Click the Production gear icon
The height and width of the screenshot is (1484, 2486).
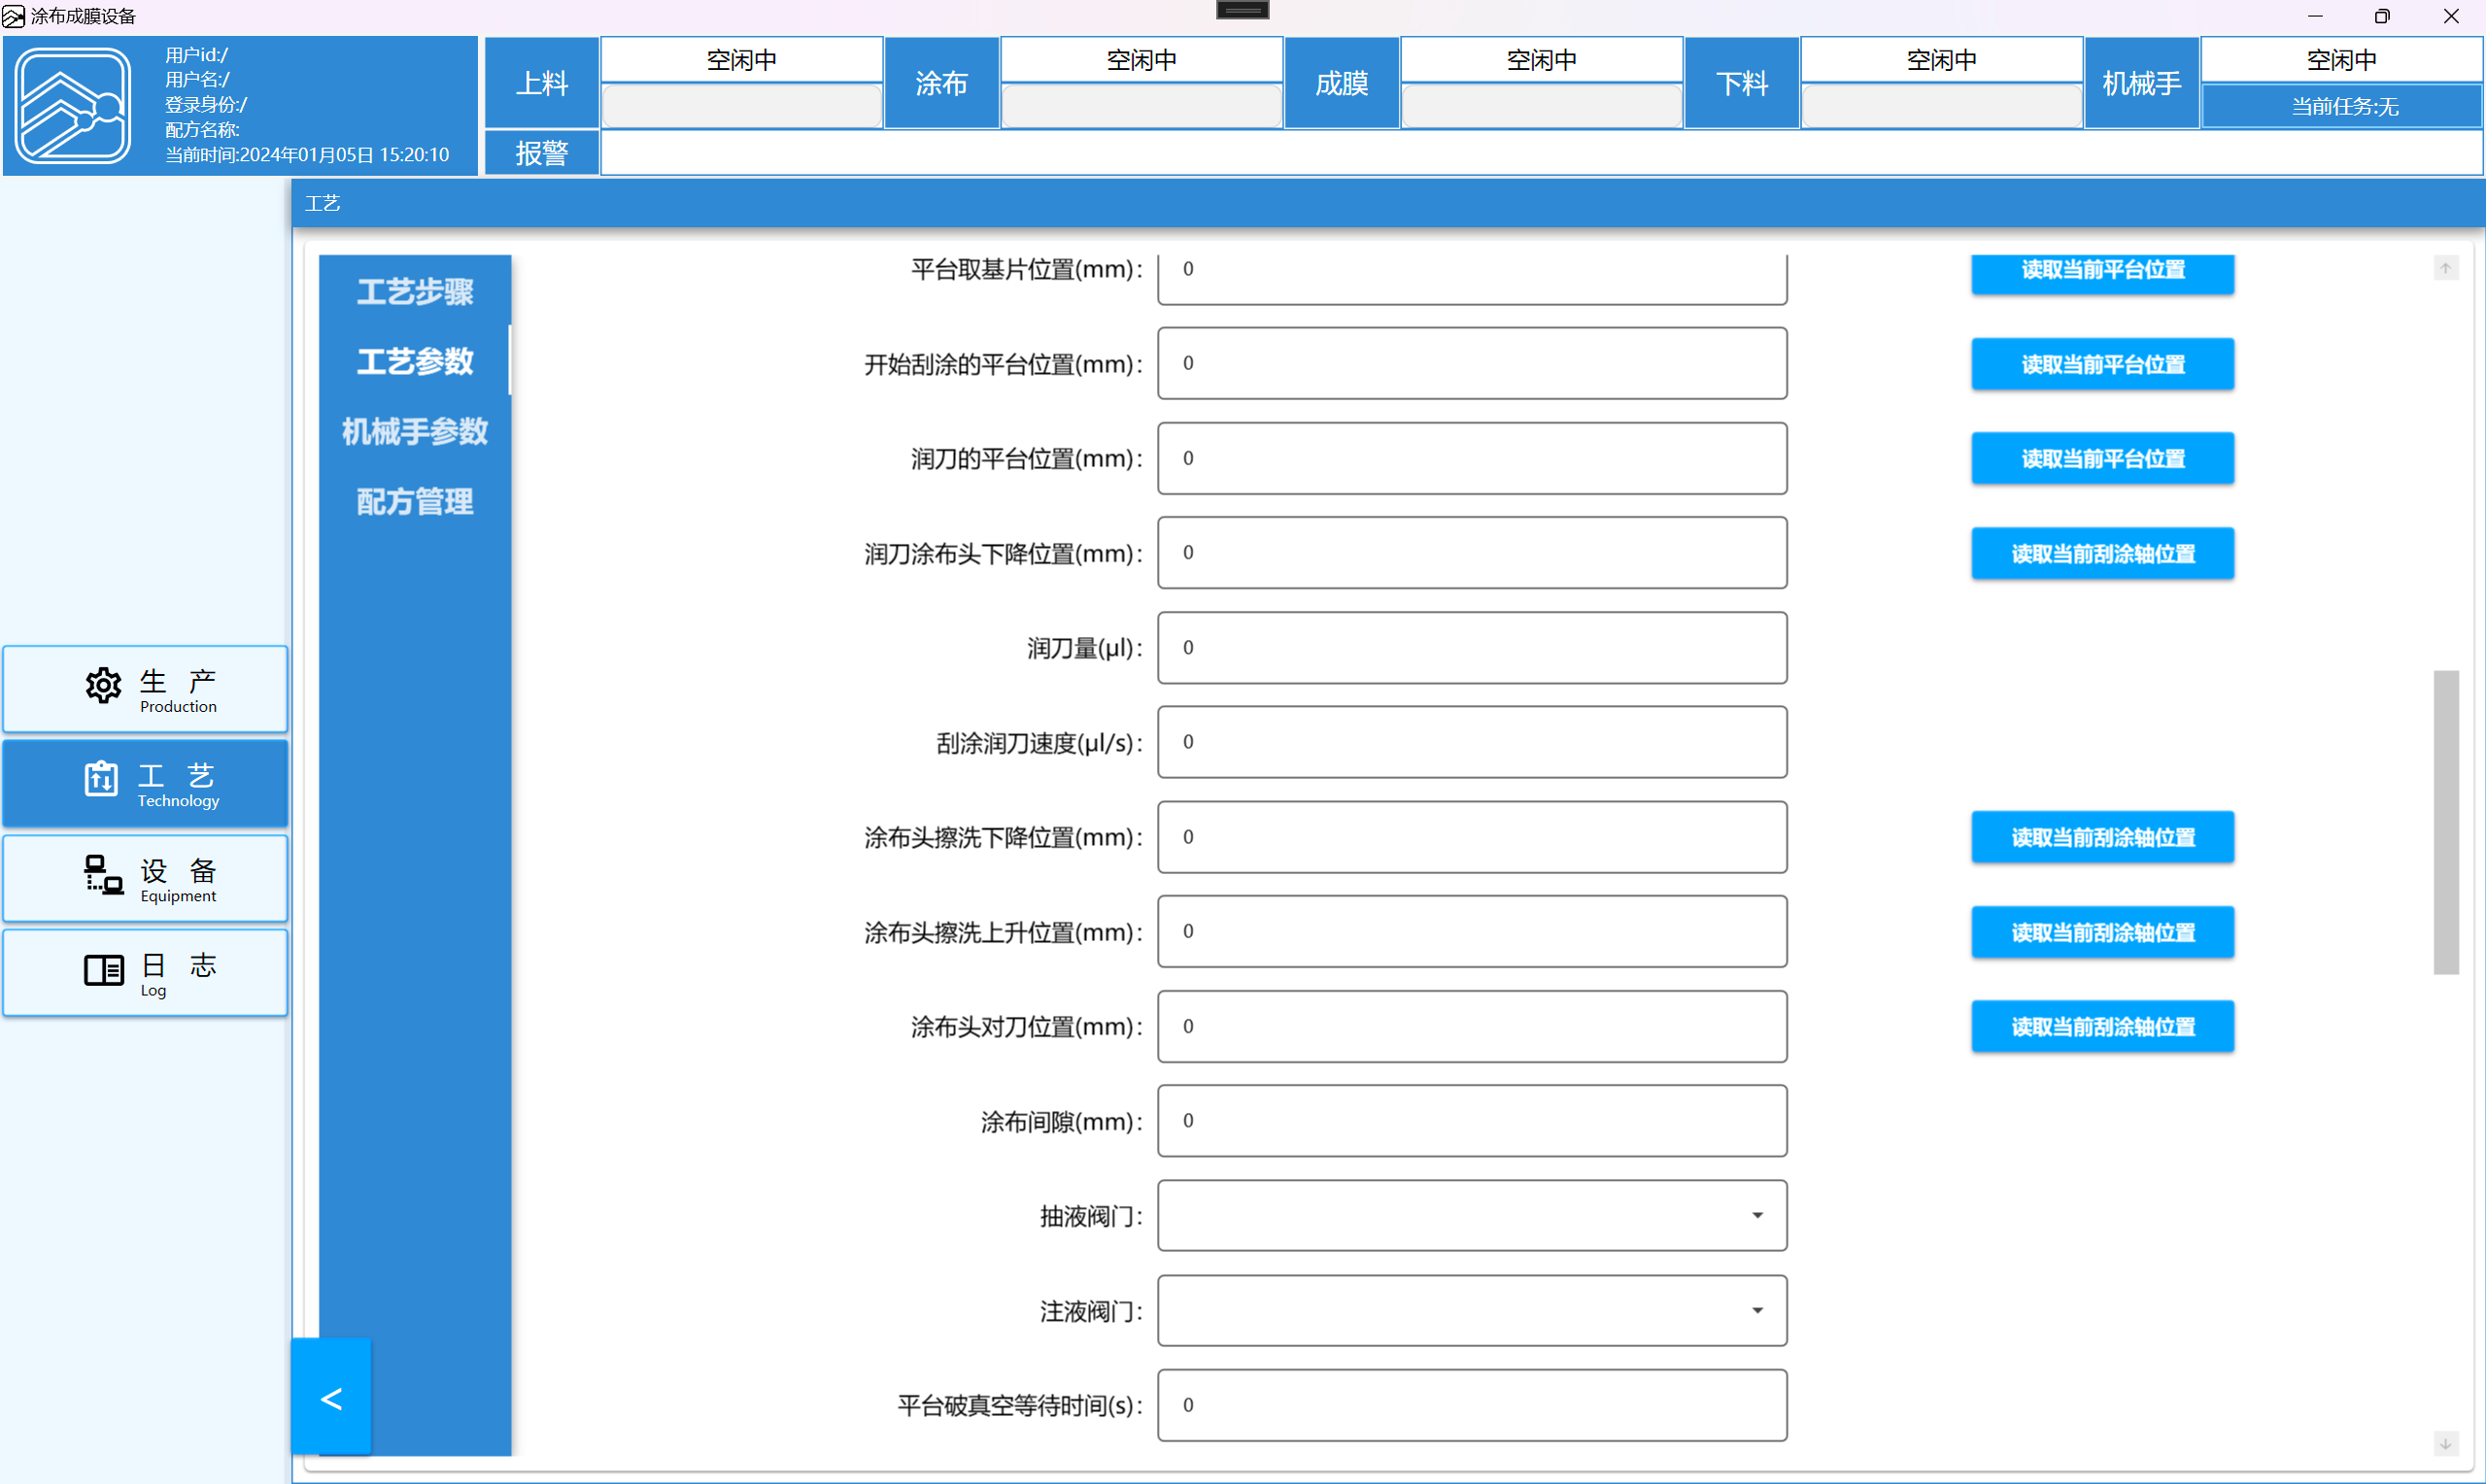click(x=103, y=686)
